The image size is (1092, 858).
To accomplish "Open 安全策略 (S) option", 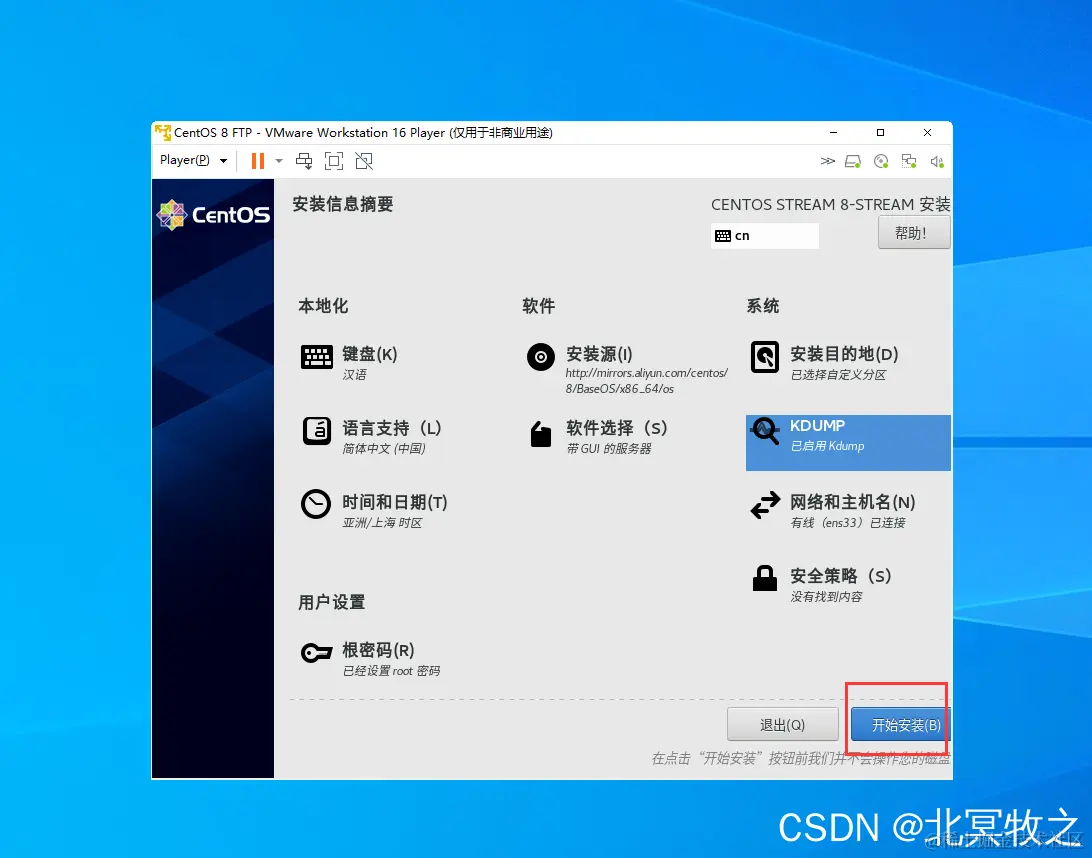I will [x=841, y=576].
